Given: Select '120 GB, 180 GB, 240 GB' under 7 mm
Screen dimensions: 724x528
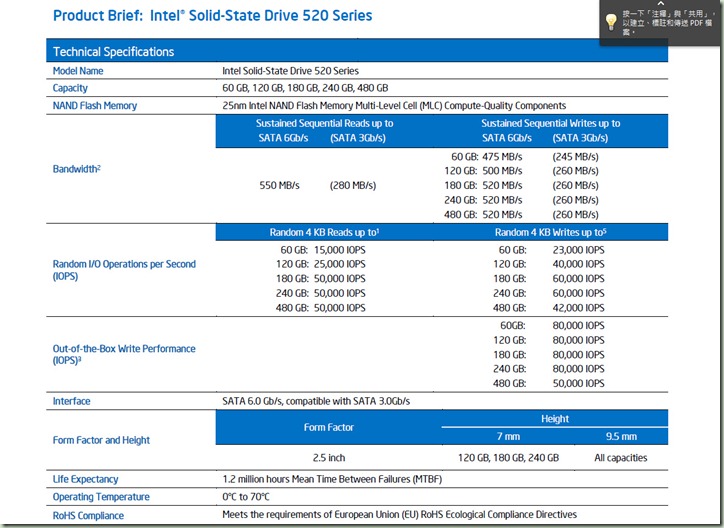Looking at the screenshot, I should pos(508,458).
